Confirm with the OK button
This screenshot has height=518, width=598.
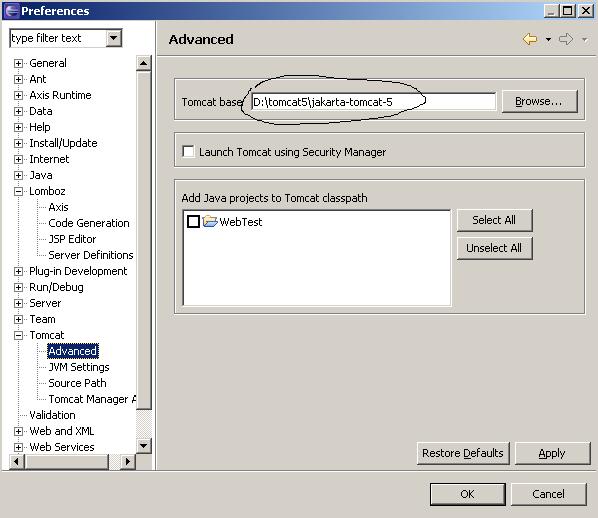click(468, 494)
